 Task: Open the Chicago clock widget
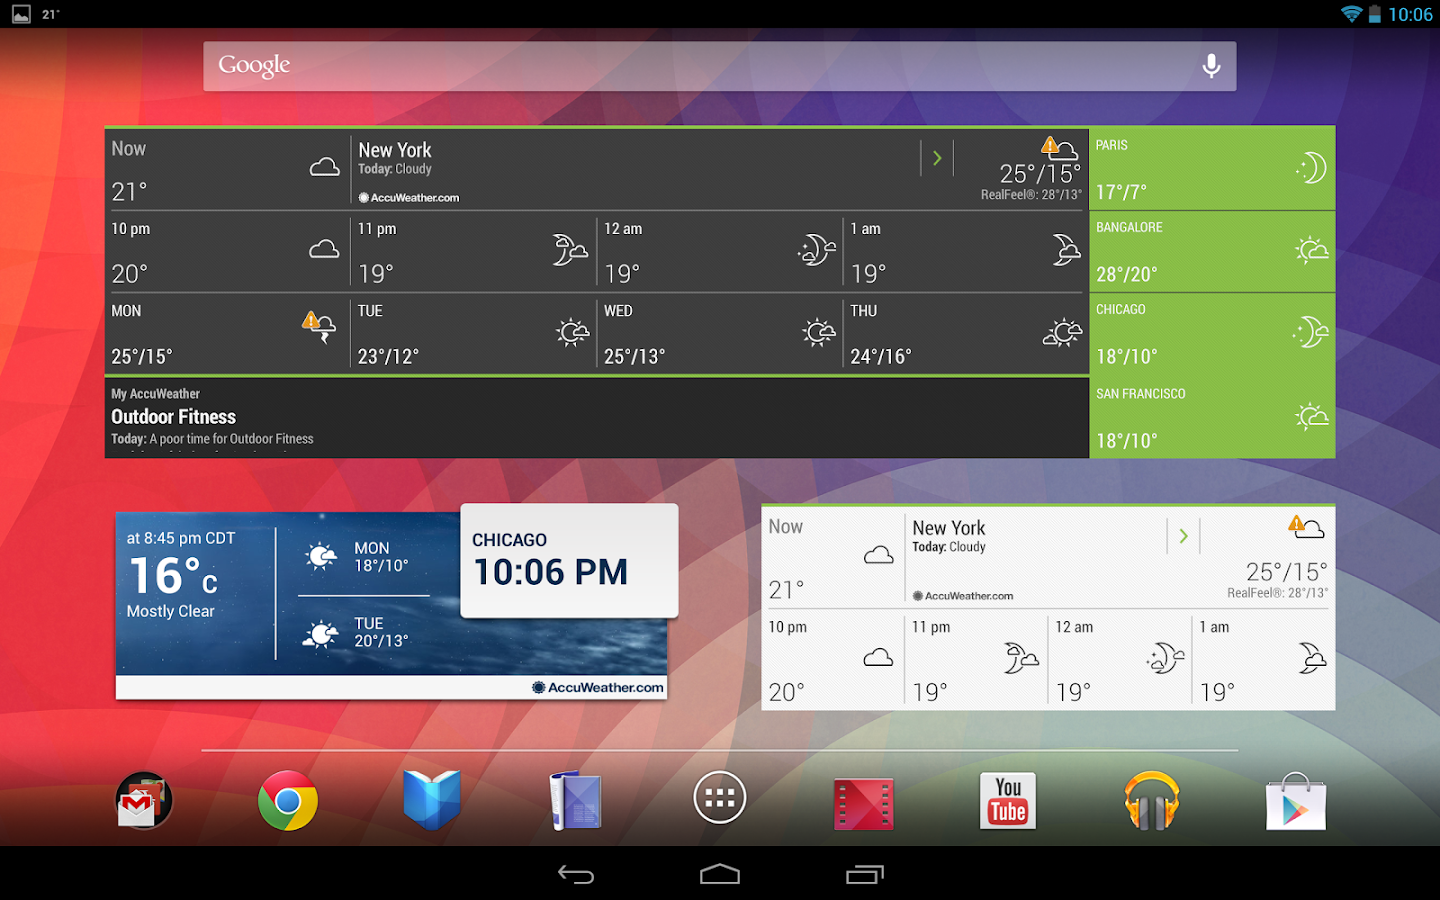(569, 561)
